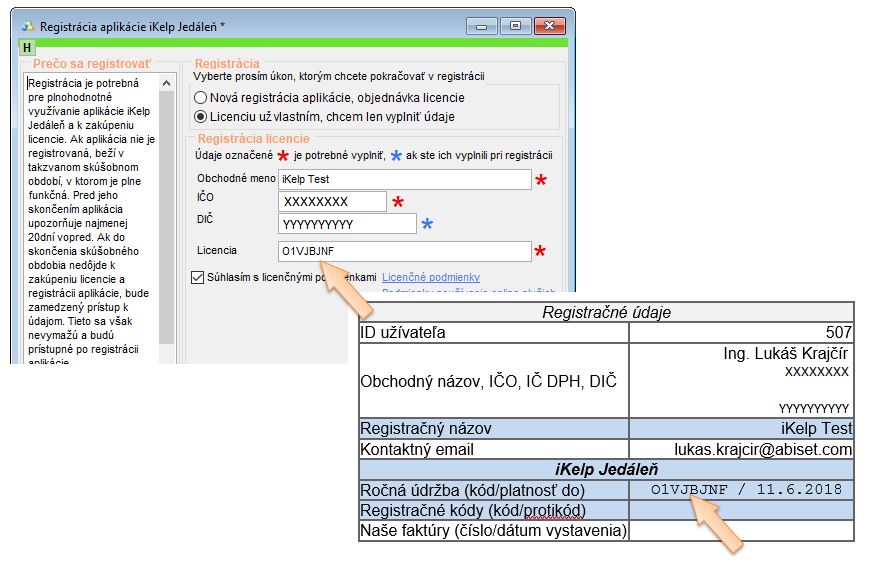Click the lukas.krajcir@abiset.com email cell
This screenshot has width=870, height=564.
click(741, 450)
